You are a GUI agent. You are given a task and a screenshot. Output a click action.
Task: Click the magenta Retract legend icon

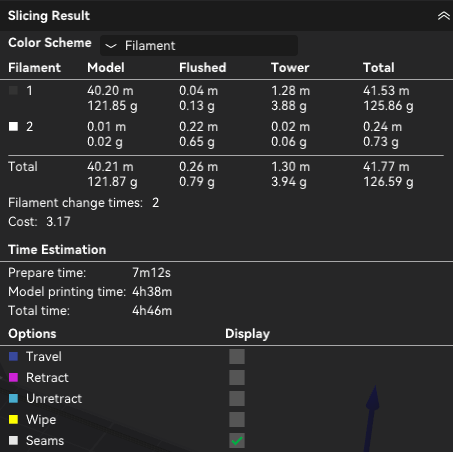(x=13, y=378)
